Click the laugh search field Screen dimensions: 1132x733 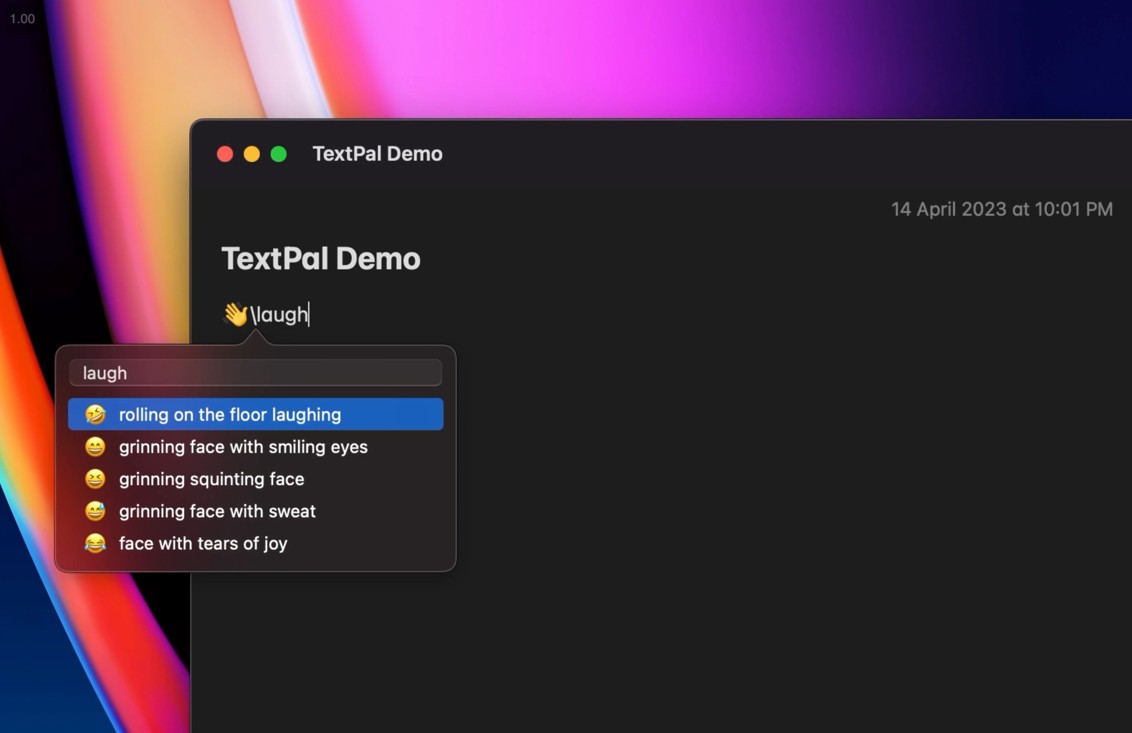coord(256,373)
